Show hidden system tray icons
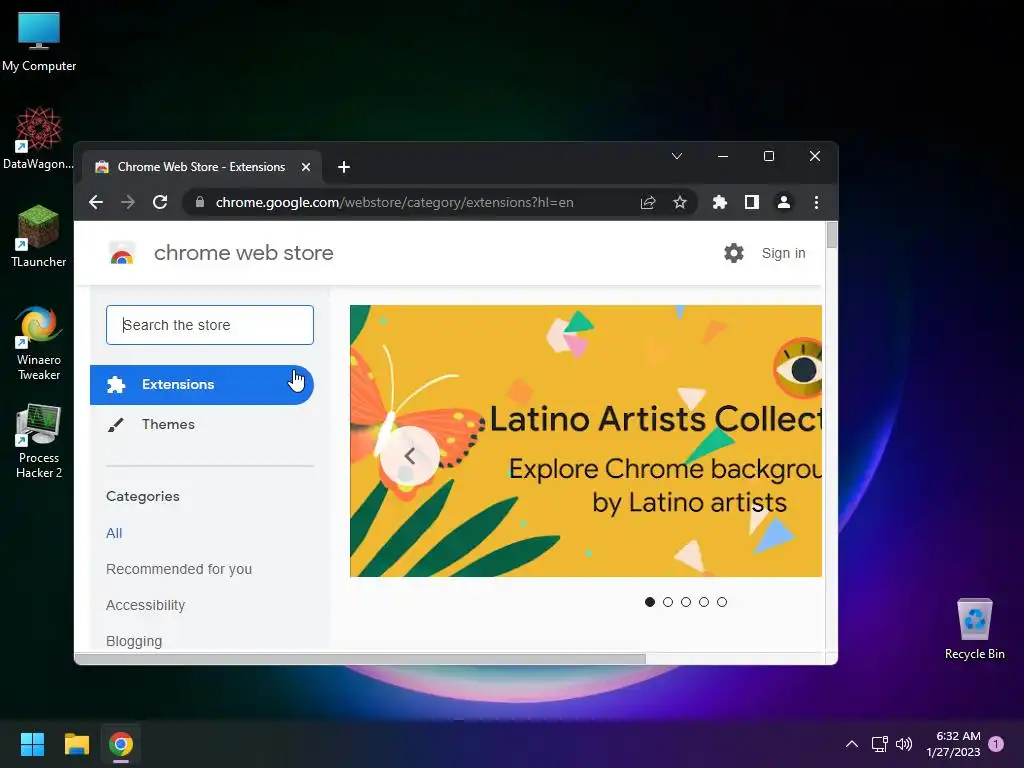 click(852, 744)
